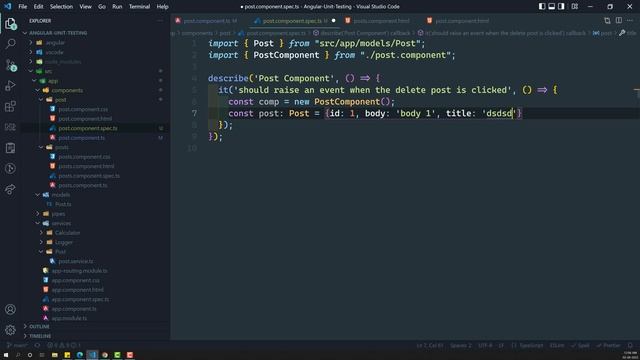This screenshot has height=360, width=640.
Task: Toggle the secondary side bar layout button
Action: pos(562,7)
